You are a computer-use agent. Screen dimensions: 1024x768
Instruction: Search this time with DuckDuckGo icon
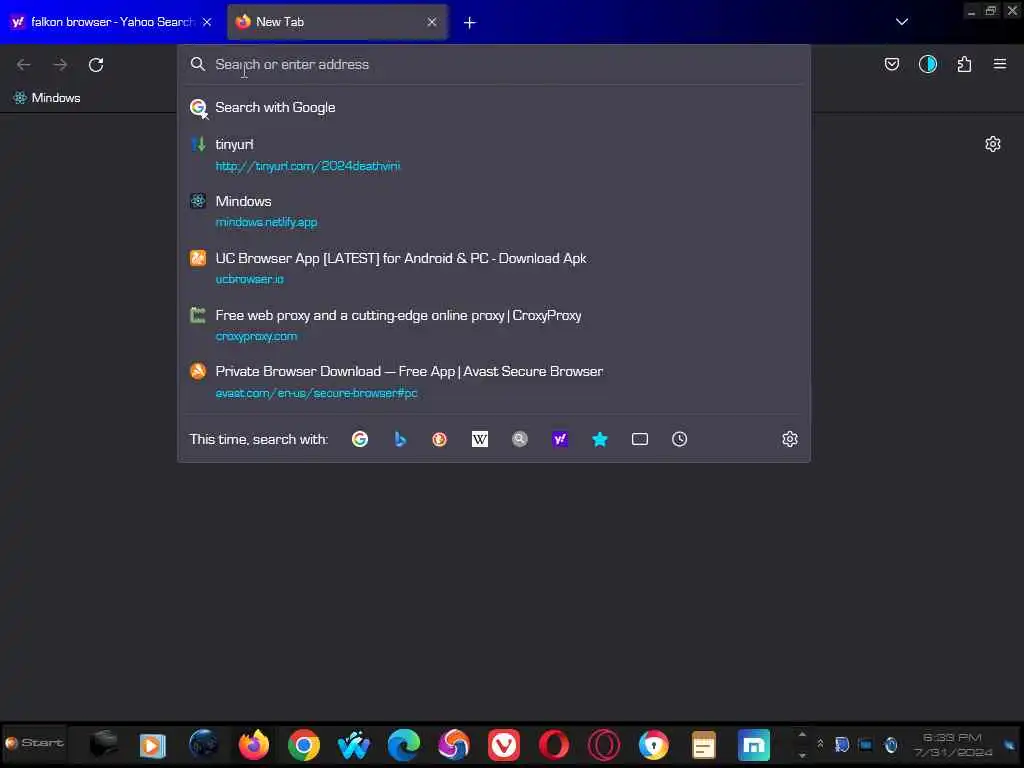click(440, 440)
